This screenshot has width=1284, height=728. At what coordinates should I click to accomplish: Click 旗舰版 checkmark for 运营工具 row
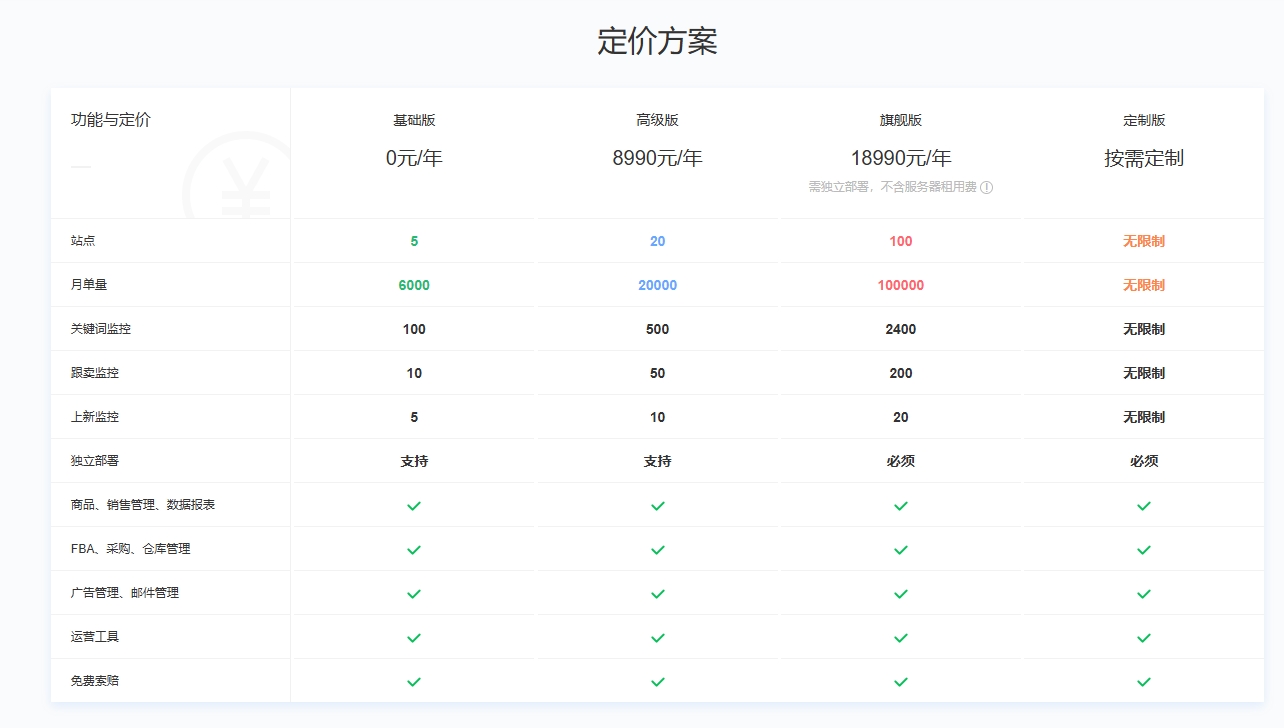(x=901, y=638)
